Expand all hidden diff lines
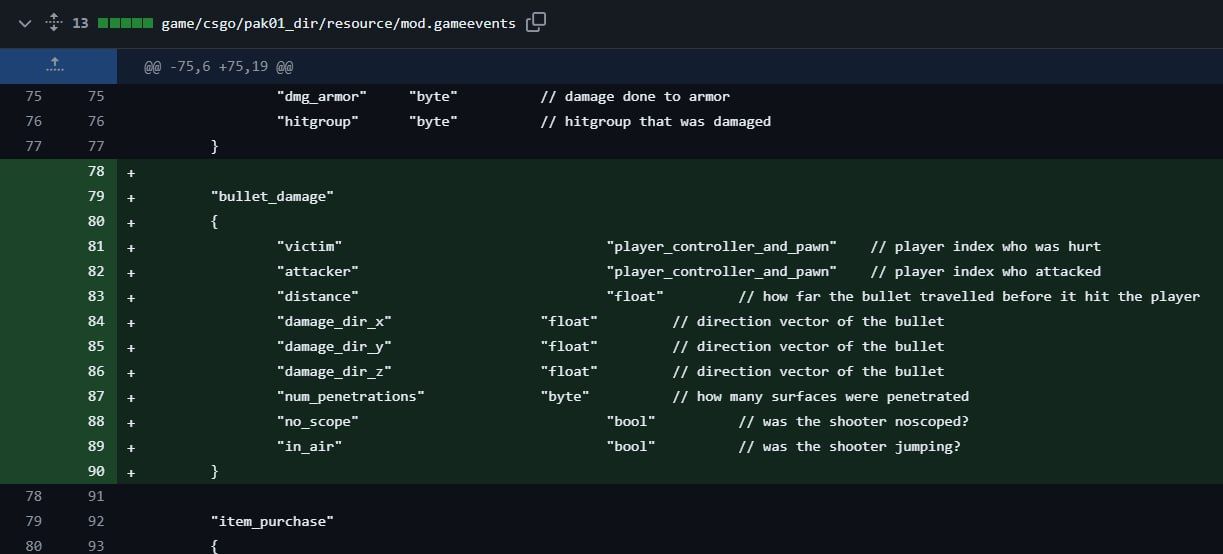The width and height of the screenshot is (1223, 554). (55, 22)
